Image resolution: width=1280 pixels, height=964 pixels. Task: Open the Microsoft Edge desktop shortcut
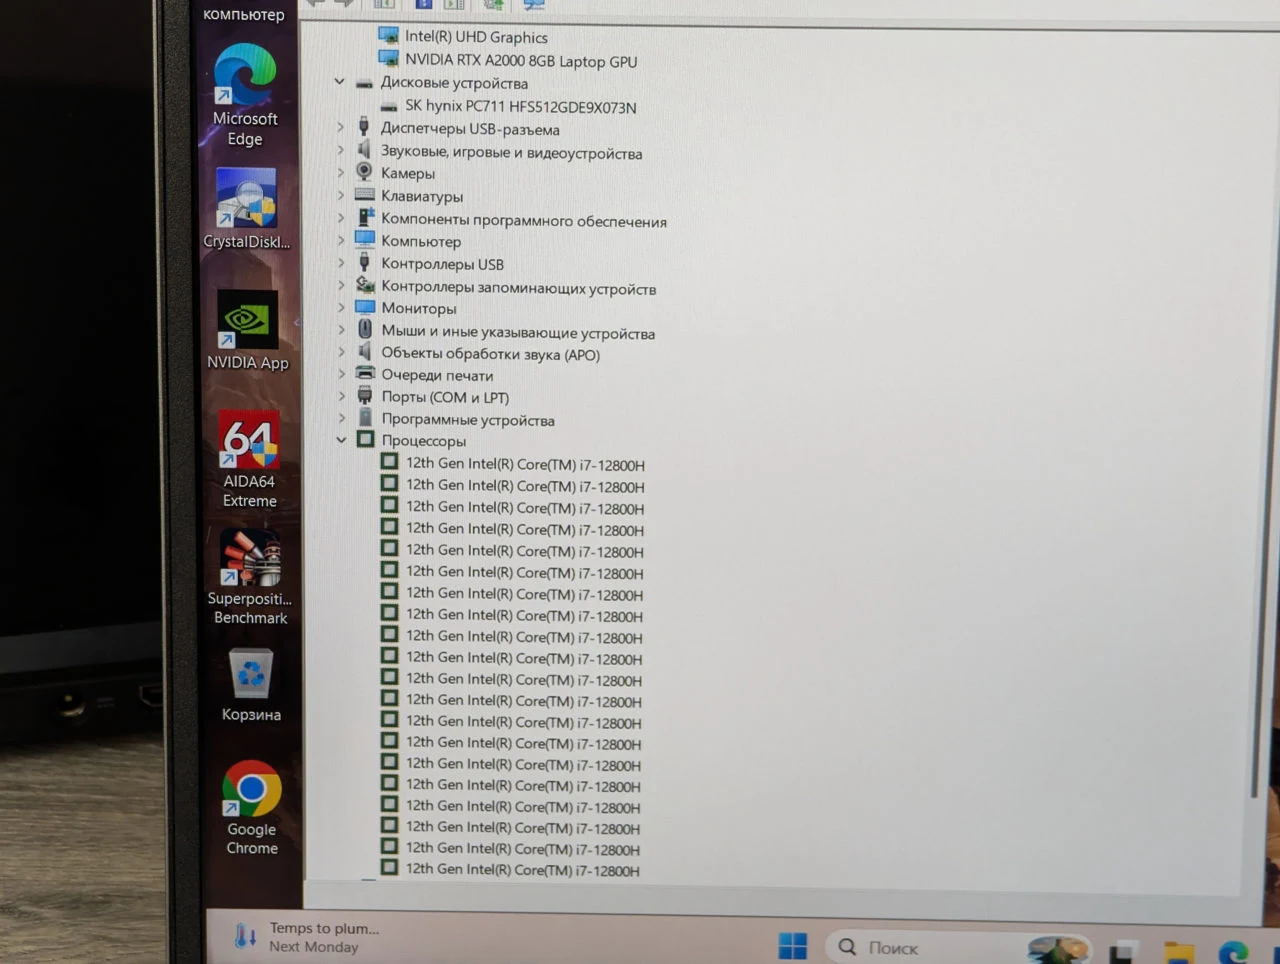[x=245, y=95]
